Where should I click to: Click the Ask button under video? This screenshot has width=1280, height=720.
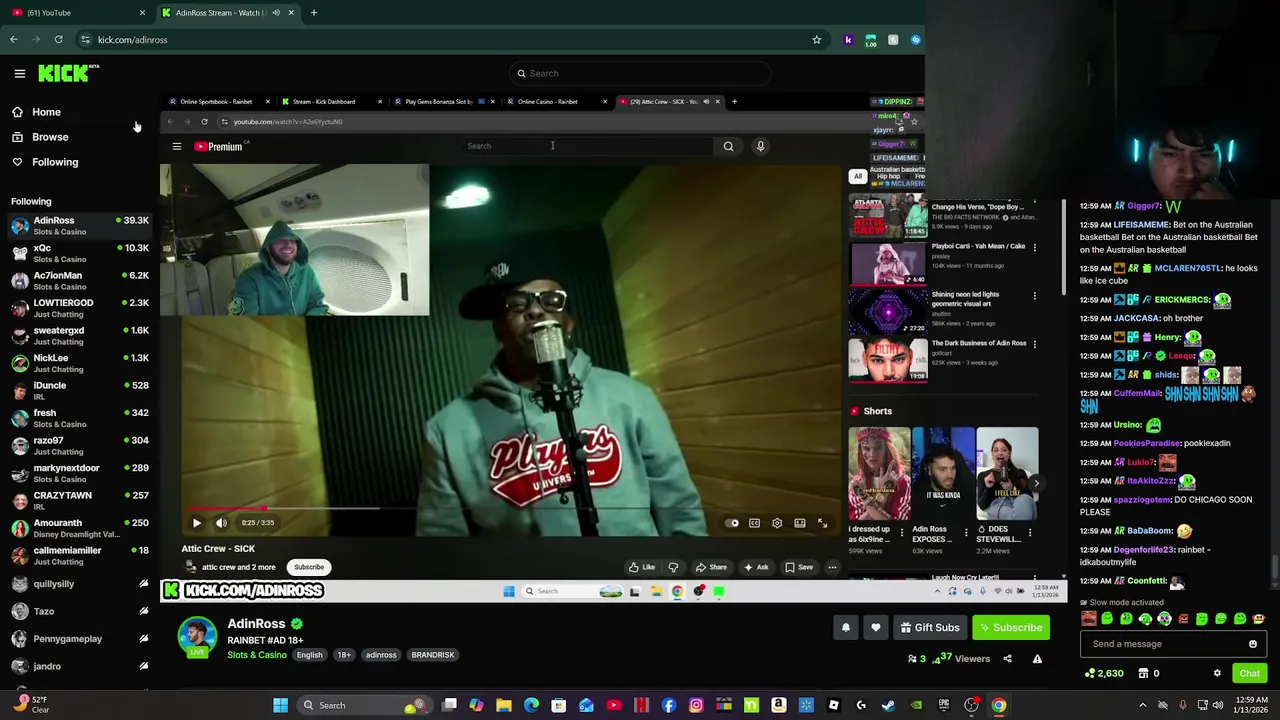point(756,567)
